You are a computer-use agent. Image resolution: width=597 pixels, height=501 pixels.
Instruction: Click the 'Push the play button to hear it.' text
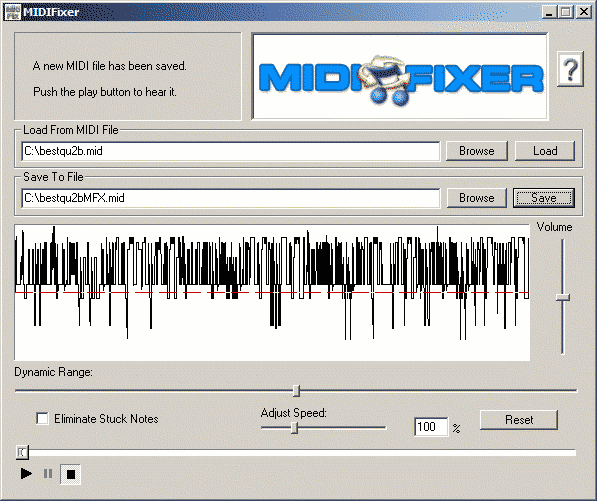tap(105, 92)
